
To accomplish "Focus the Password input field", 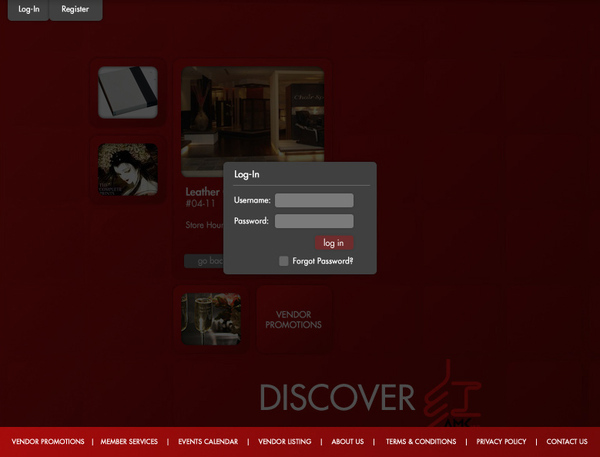I will (314, 221).
